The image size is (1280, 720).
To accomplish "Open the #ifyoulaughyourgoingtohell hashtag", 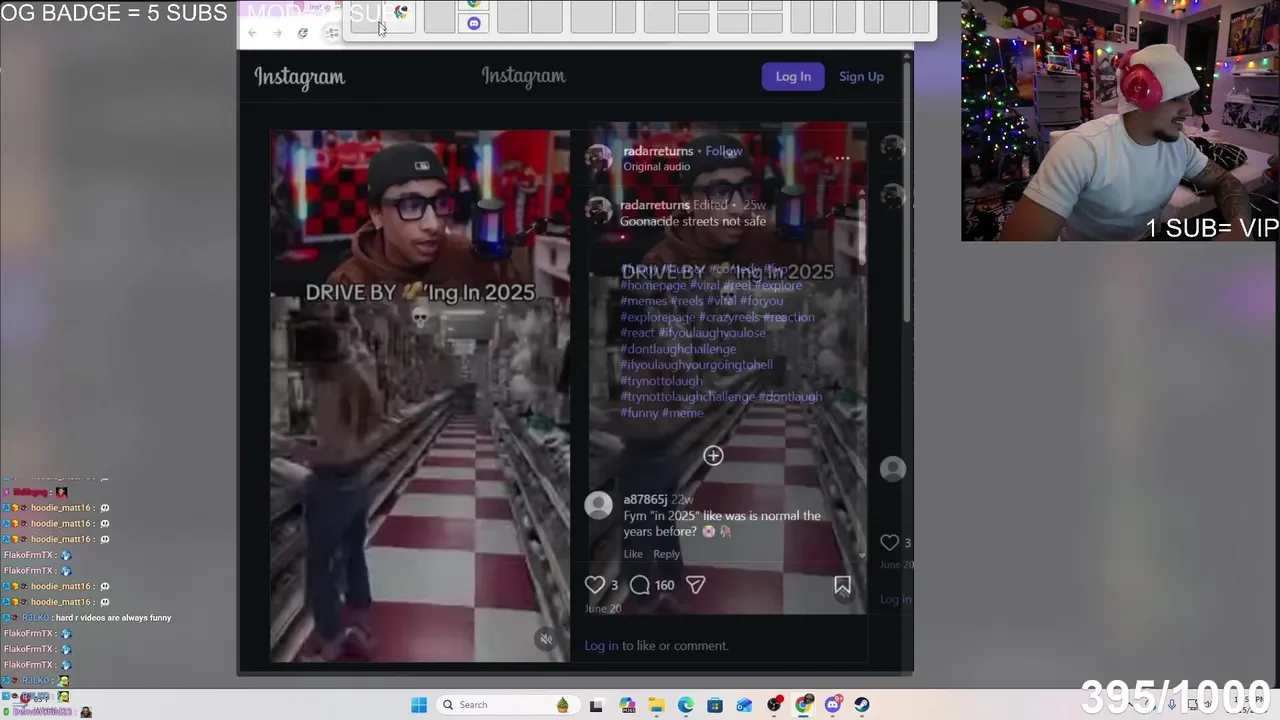I will (x=696, y=365).
